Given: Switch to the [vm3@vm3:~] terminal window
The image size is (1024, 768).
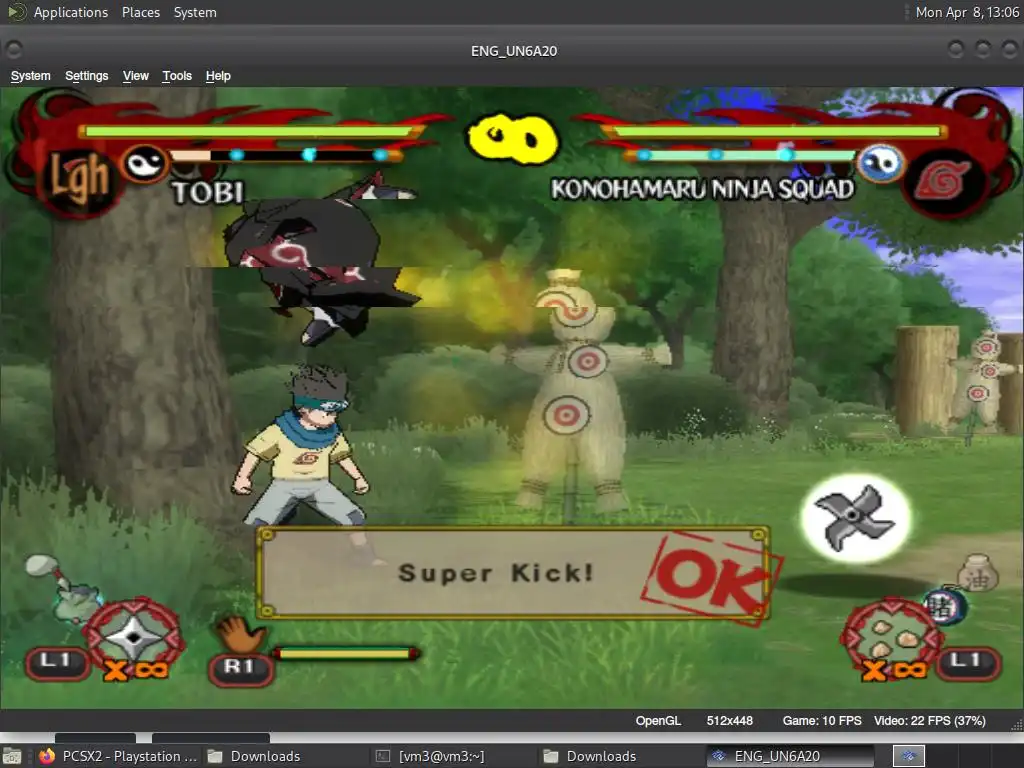Looking at the screenshot, I should coord(430,756).
